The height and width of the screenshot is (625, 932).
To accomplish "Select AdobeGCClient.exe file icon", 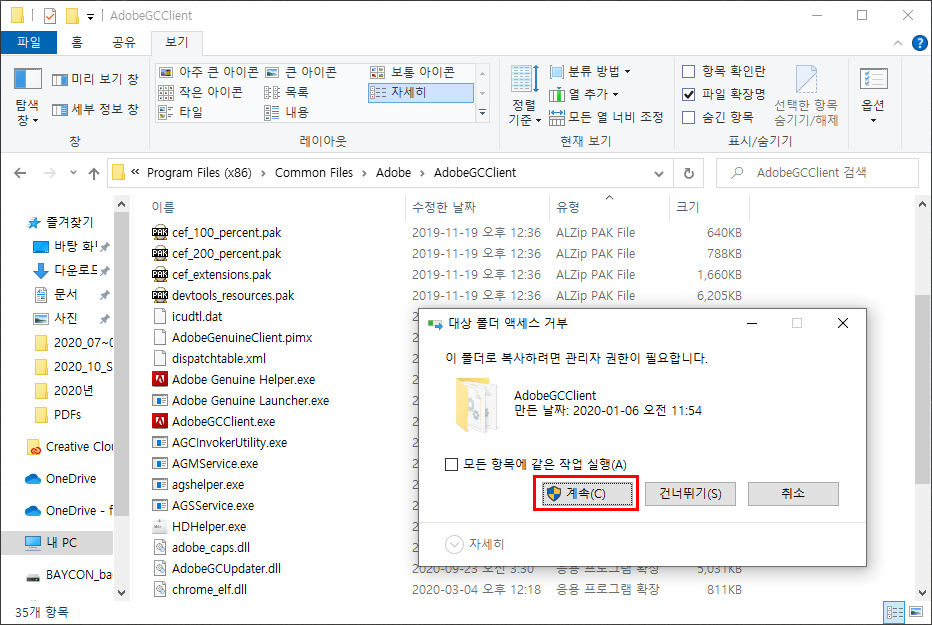I will coord(159,422).
